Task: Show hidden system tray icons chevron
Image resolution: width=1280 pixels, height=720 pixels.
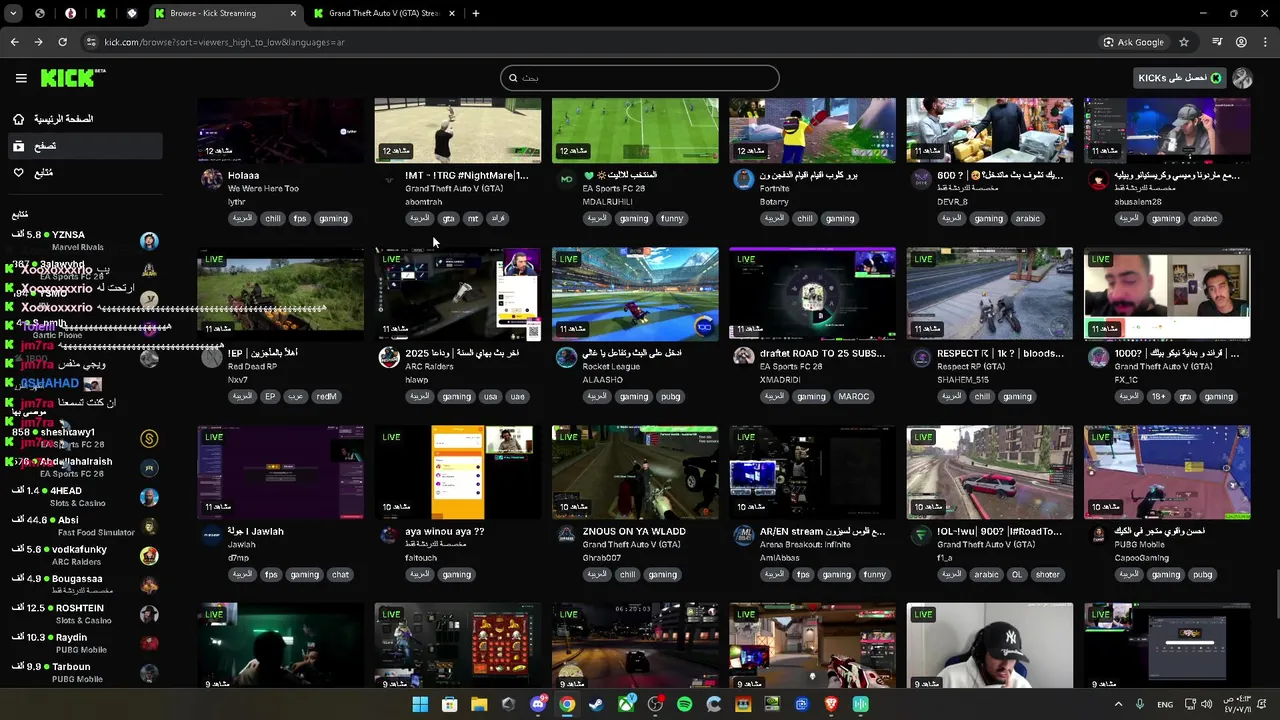Action: point(1118,704)
